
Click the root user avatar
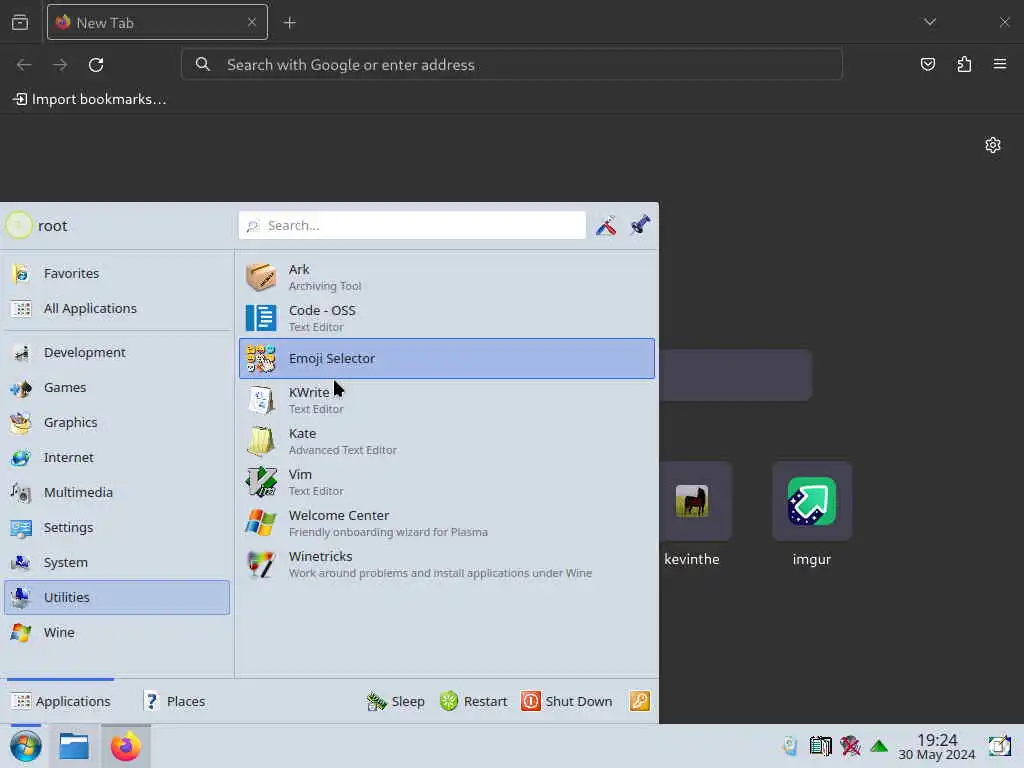(18, 225)
